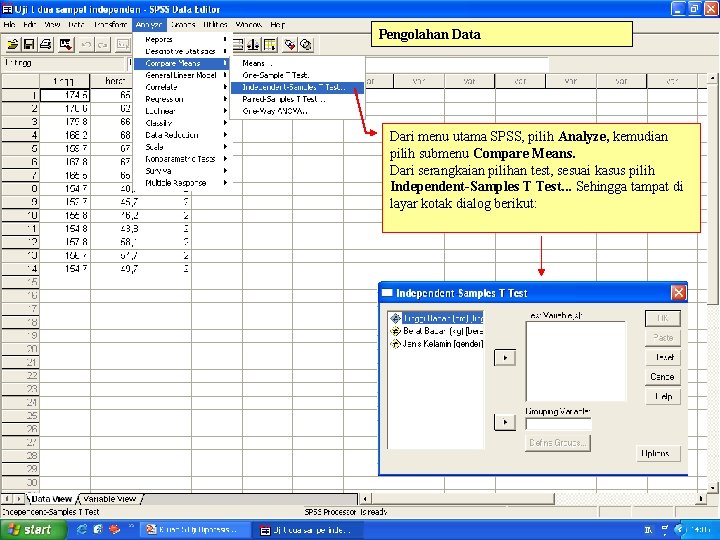Select Tinggi Badan variable in dialog list
The height and width of the screenshot is (540, 720).
pyautogui.click(x=436, y=318)
